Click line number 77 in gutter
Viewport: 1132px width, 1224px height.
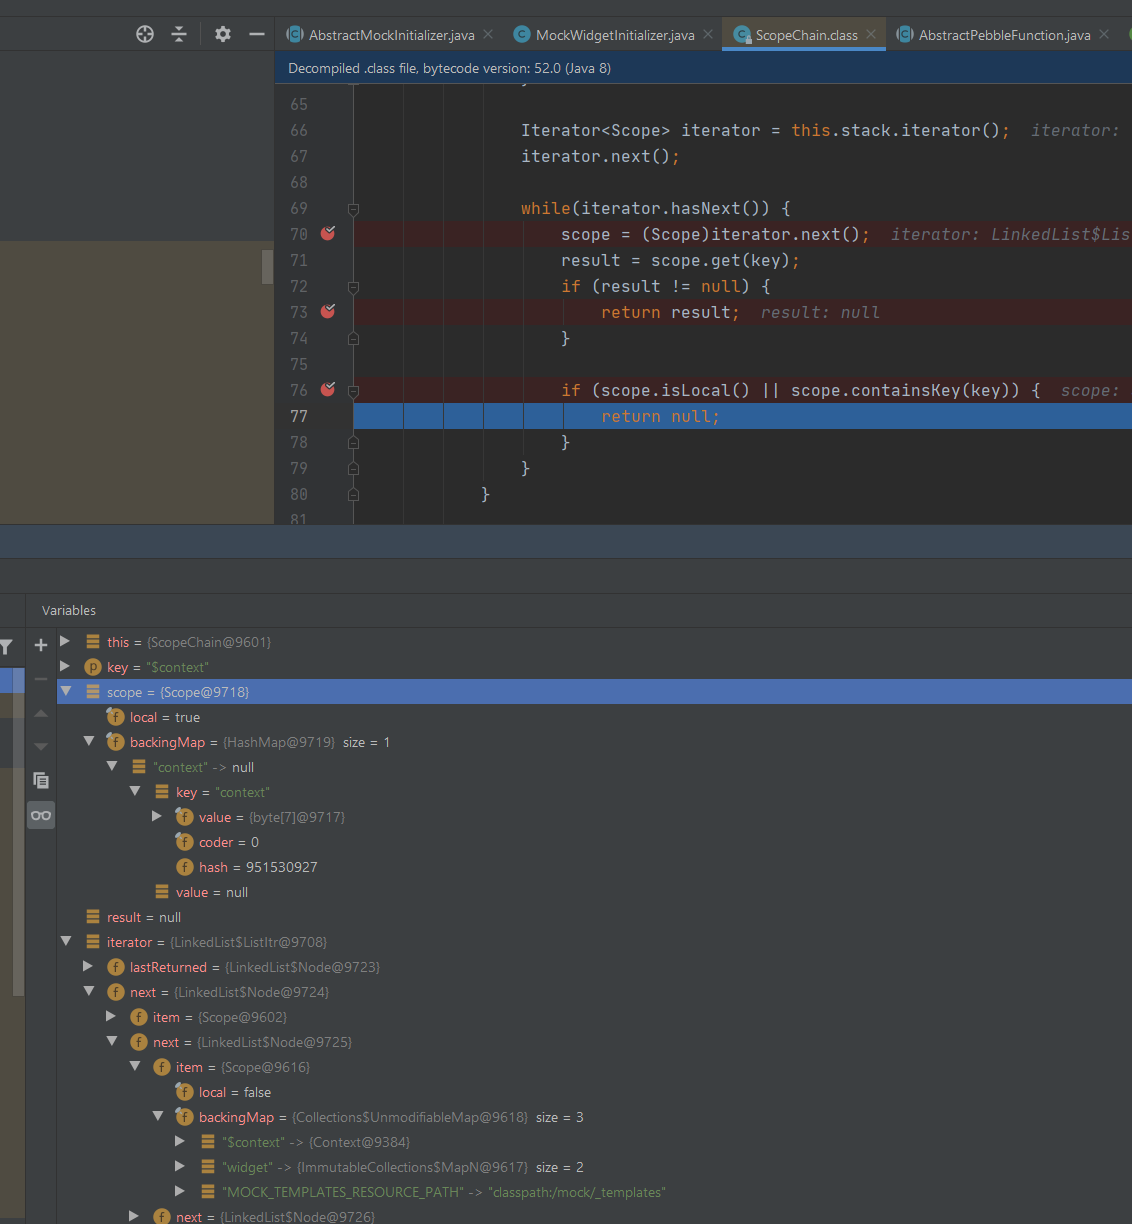coord(299,416)
